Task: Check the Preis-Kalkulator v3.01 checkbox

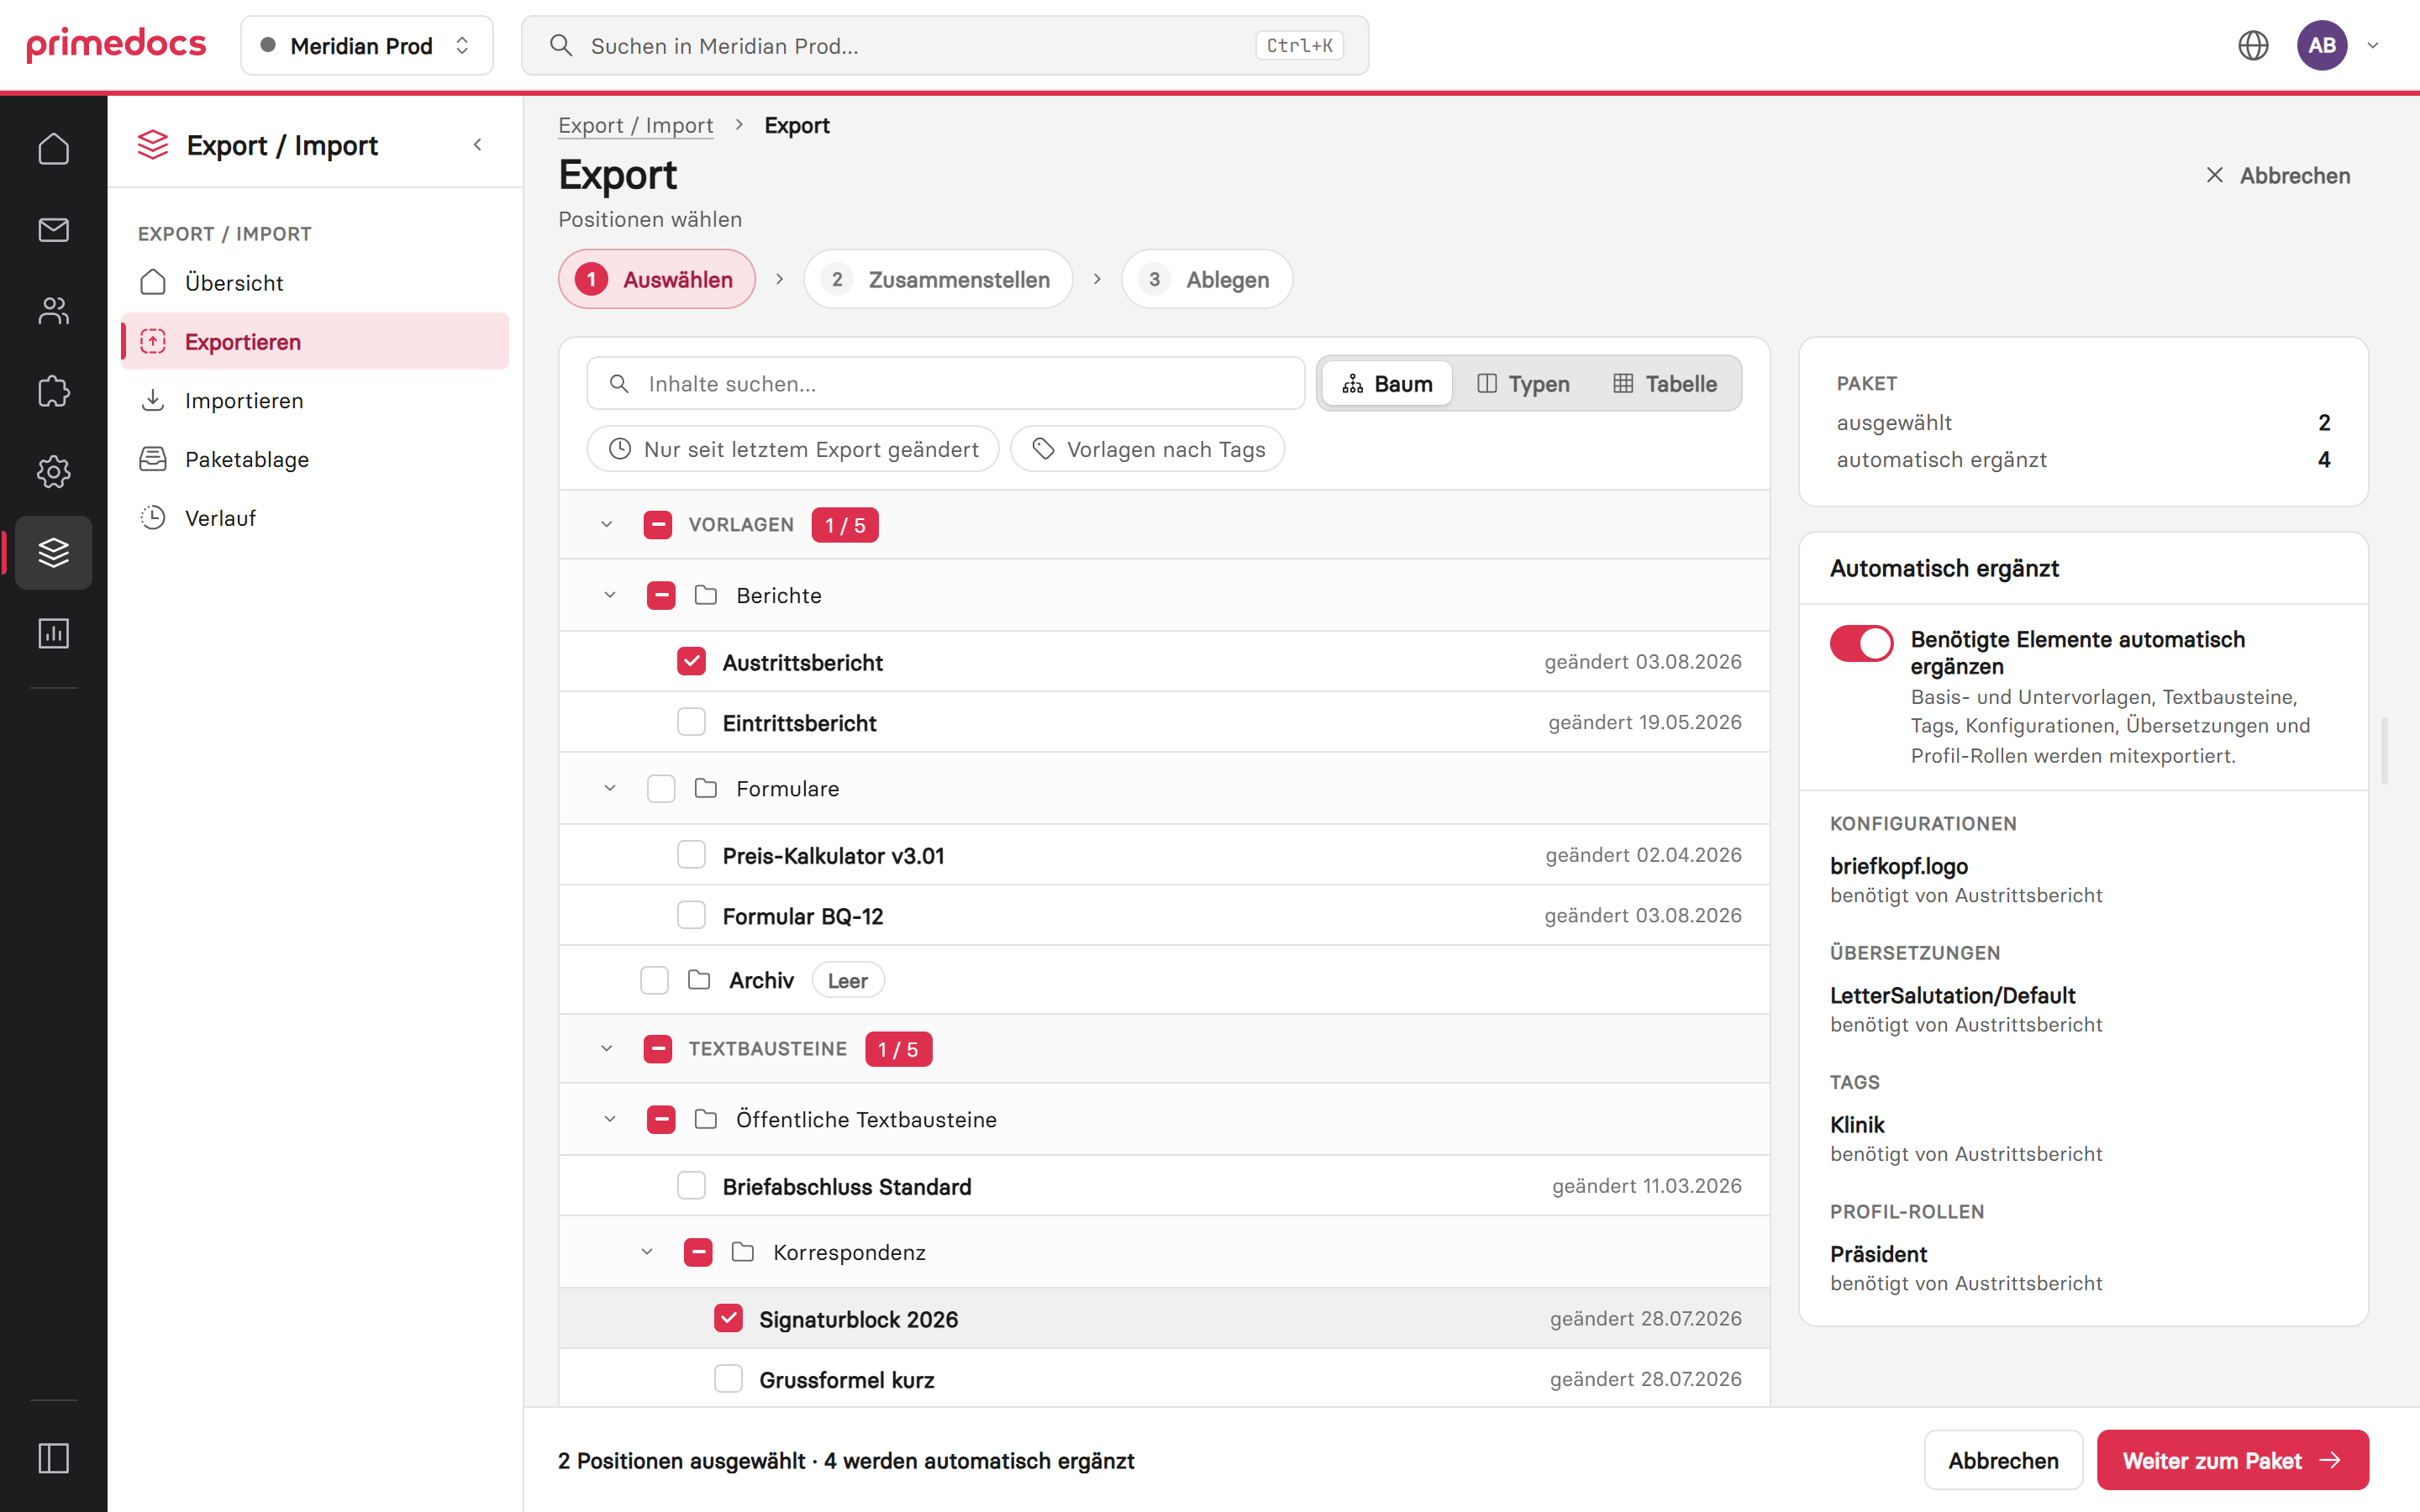Action: tap(691, 855)
